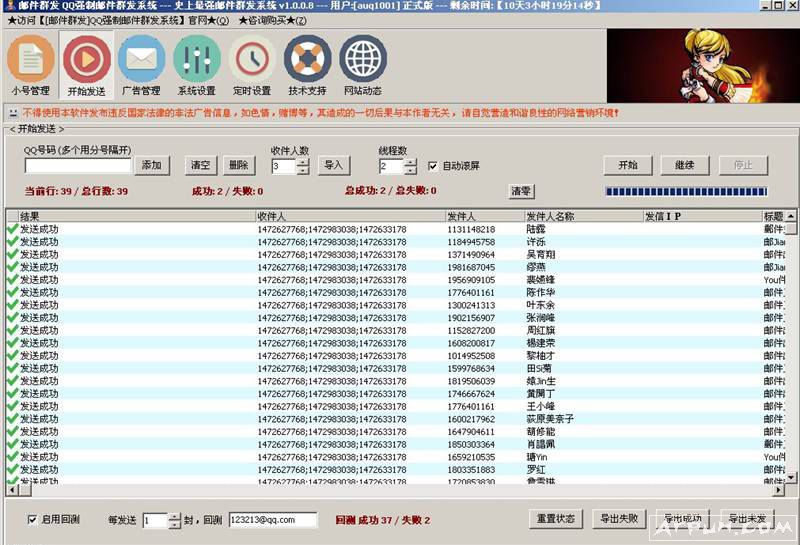The height and width of the screenshot is (545, 800).
Task: Toggle the 自动滚屏 auto-scroll checkbox
Action: (433, 166)
